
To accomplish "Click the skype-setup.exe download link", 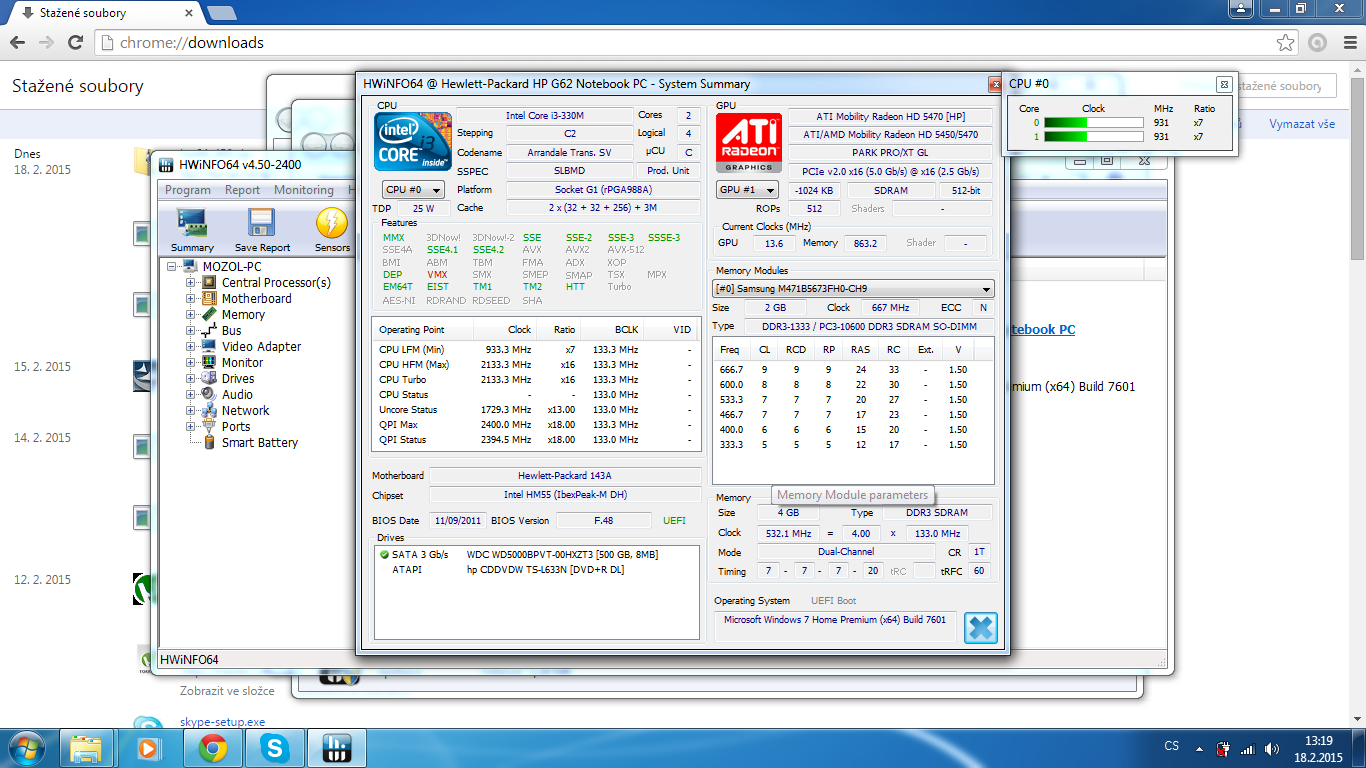I will [223, 722].
